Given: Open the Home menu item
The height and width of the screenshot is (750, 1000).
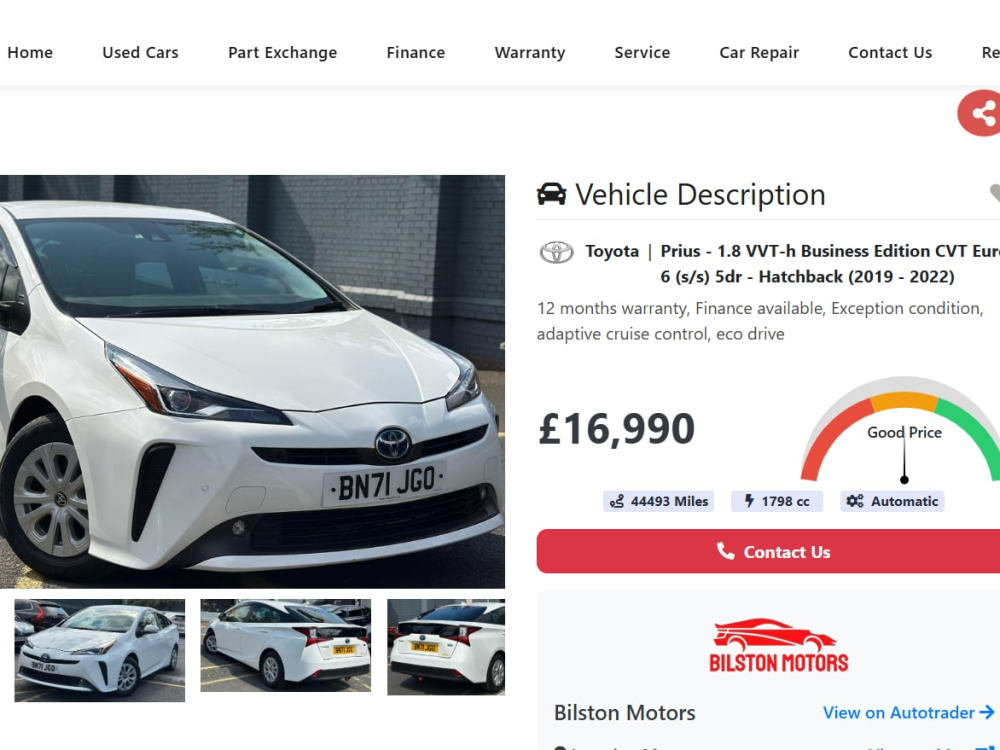Looking at the screenshot, I should pyautogui.click(x=30, y=52).
